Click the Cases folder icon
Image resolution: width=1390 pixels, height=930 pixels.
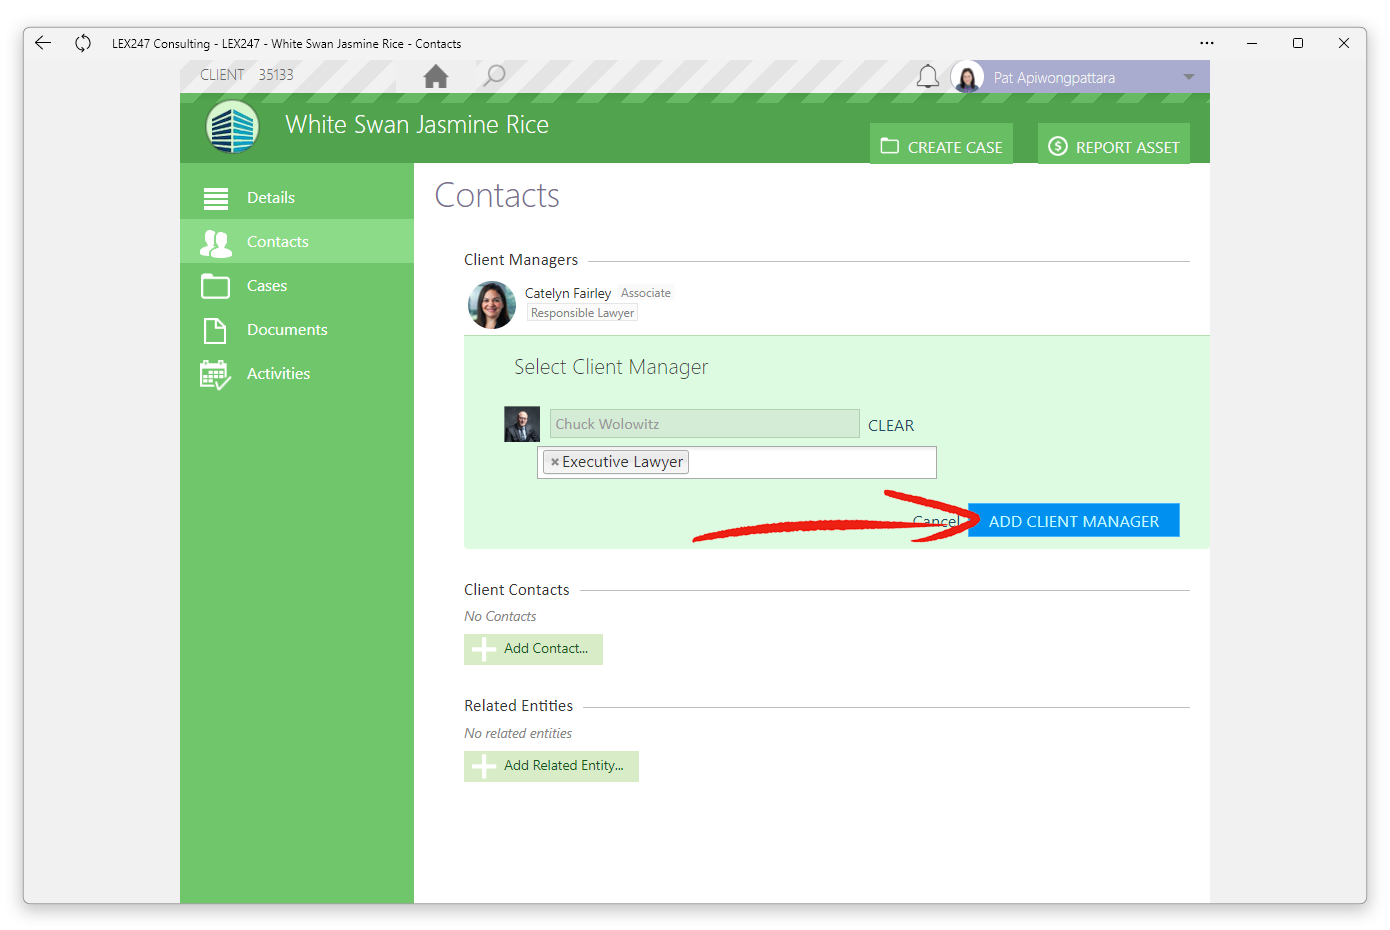pyautogui.click(x=216, y=286)
